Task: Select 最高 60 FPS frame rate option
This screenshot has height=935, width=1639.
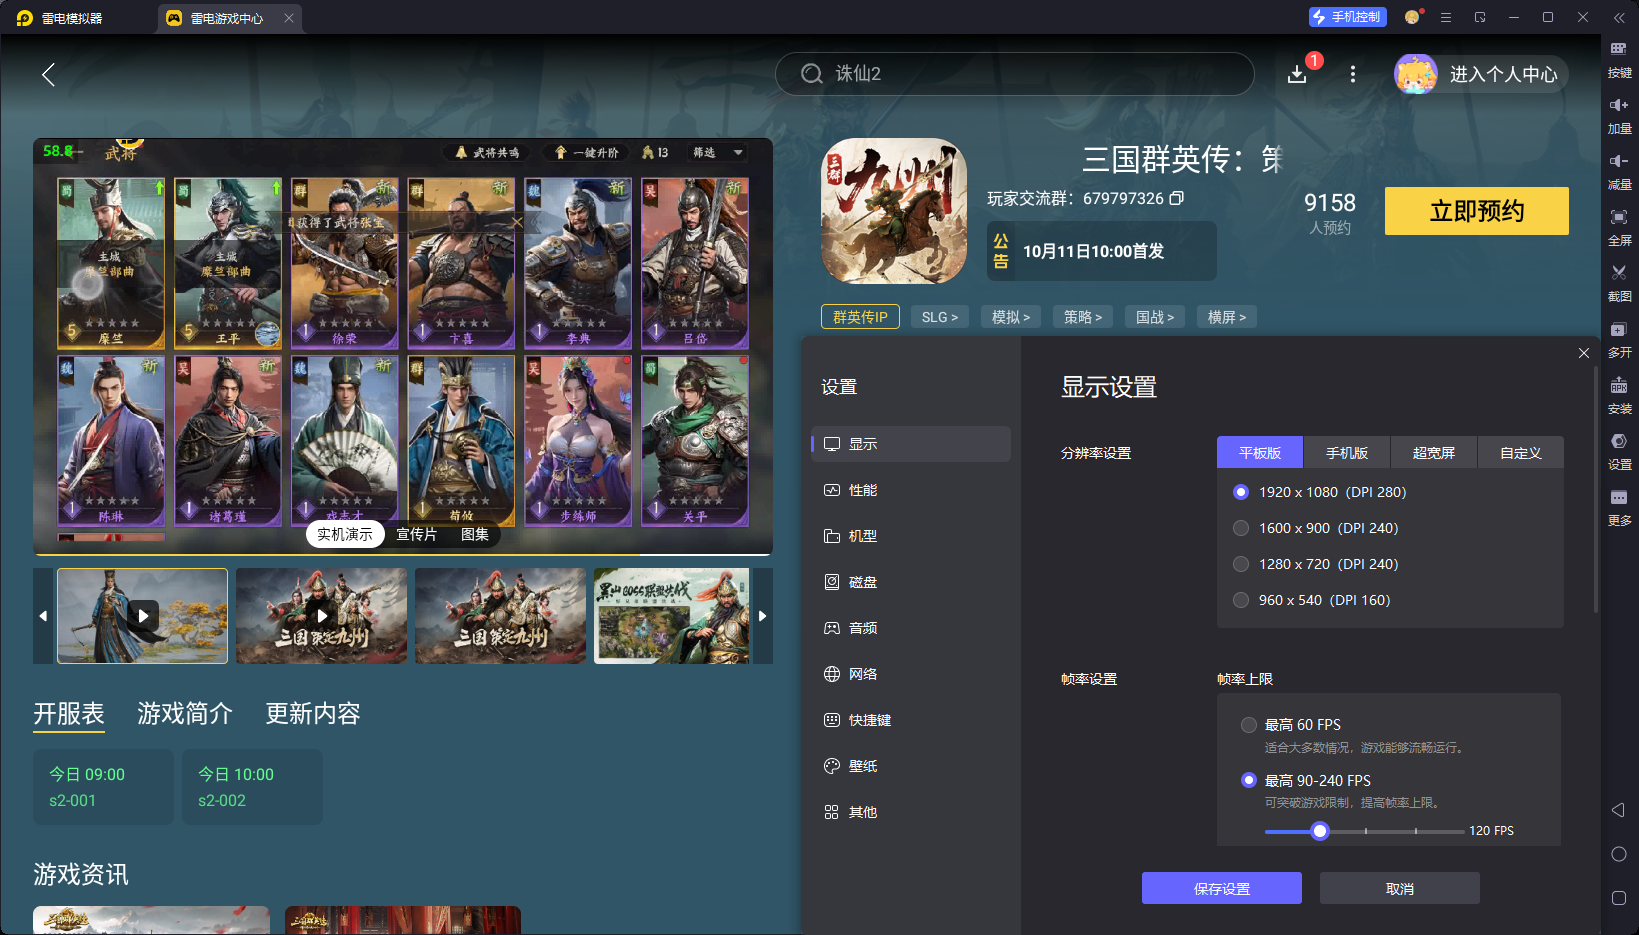Action: 1249,725
